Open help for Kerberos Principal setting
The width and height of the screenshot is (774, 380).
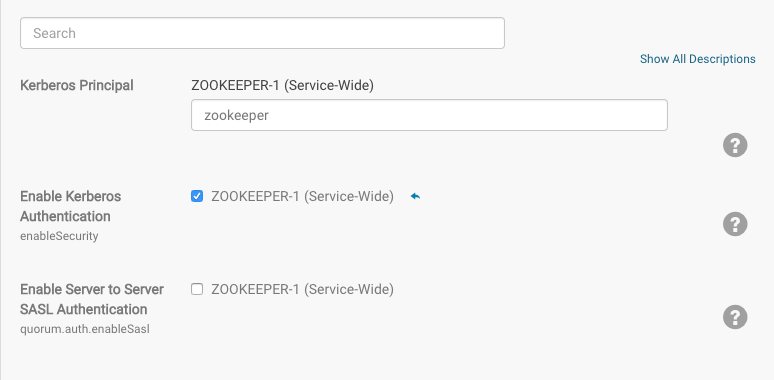(x=735, y=145)
